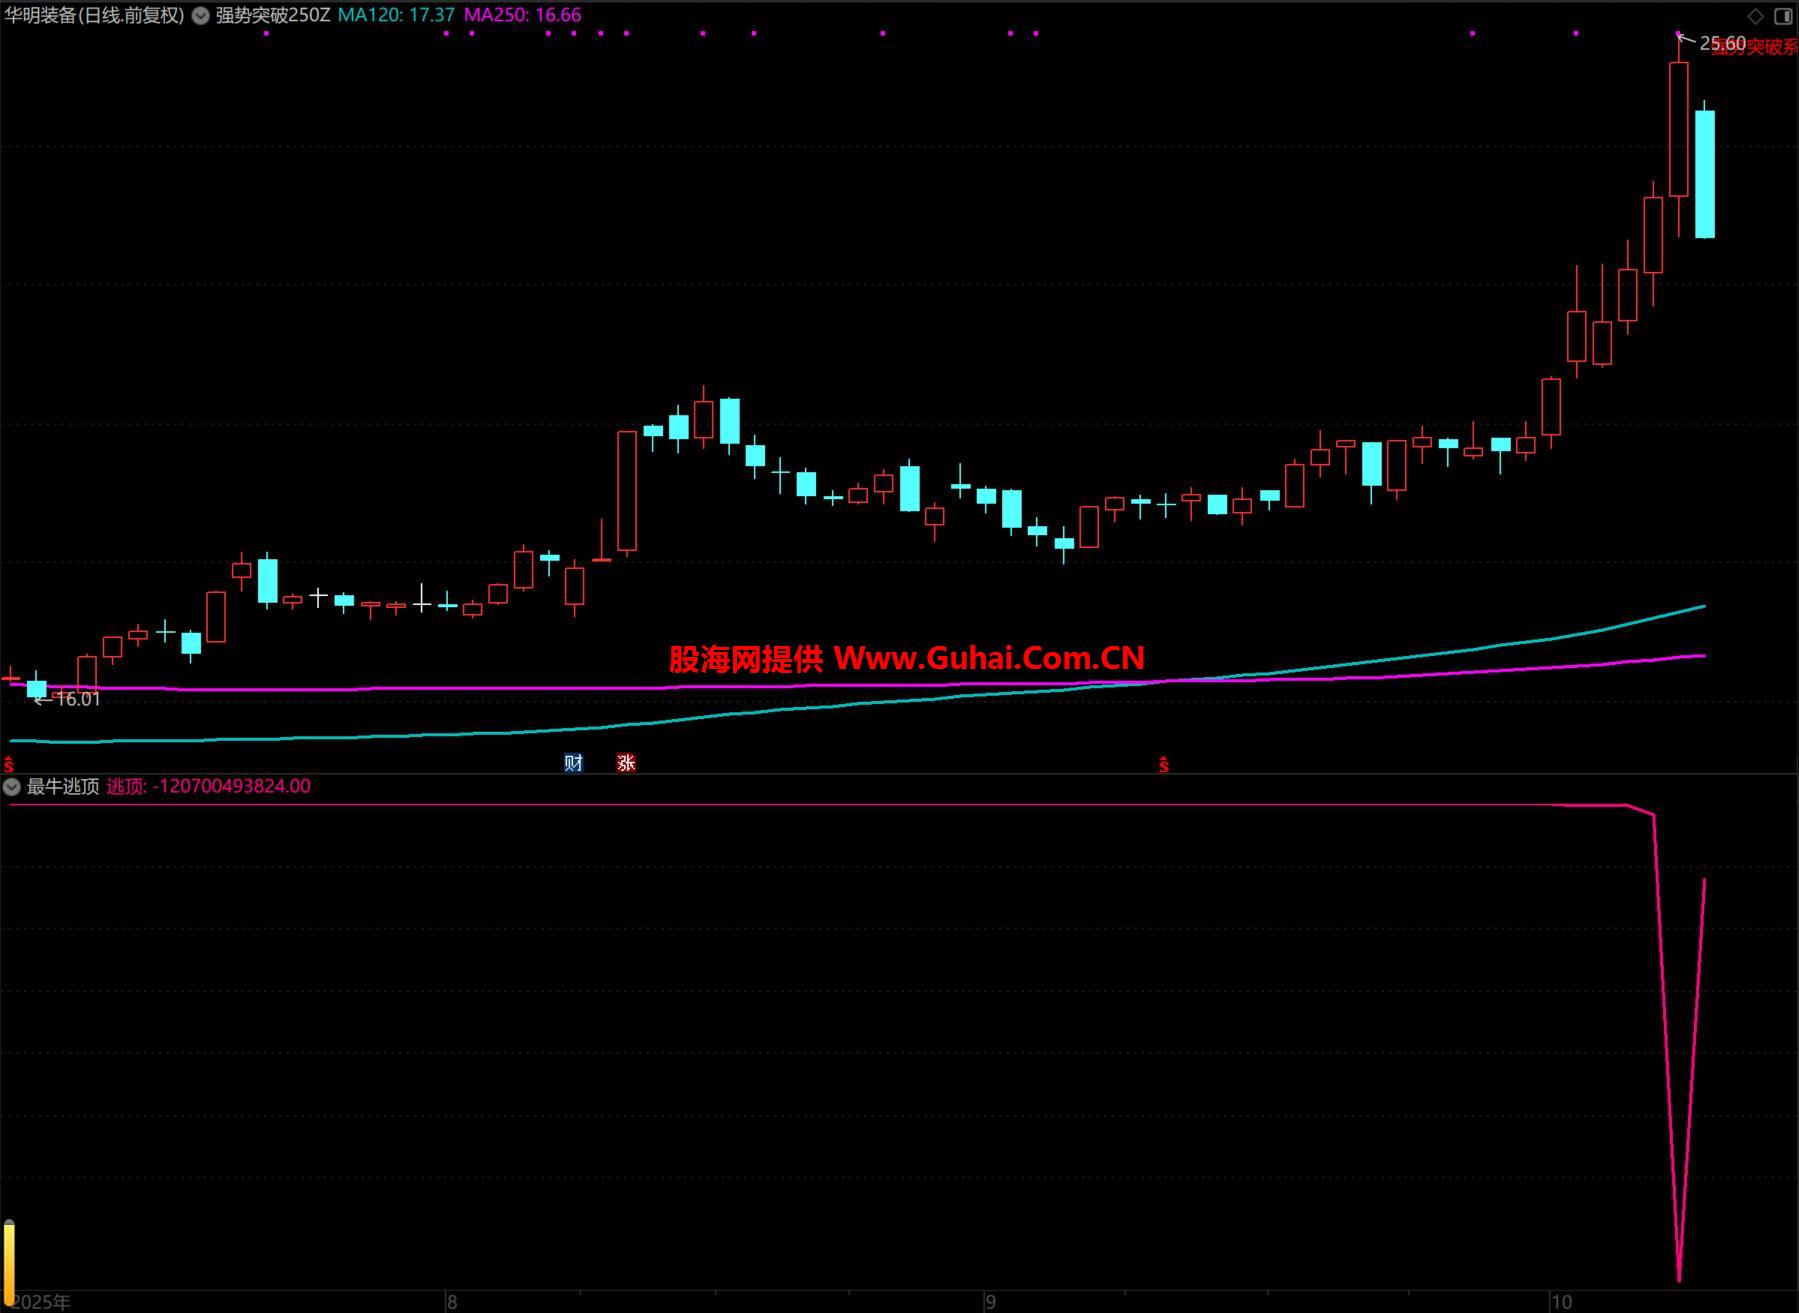Screen dimensions: 1799x1313
Task: Click the MA120: 17.37 label
Action: point(396,16)
